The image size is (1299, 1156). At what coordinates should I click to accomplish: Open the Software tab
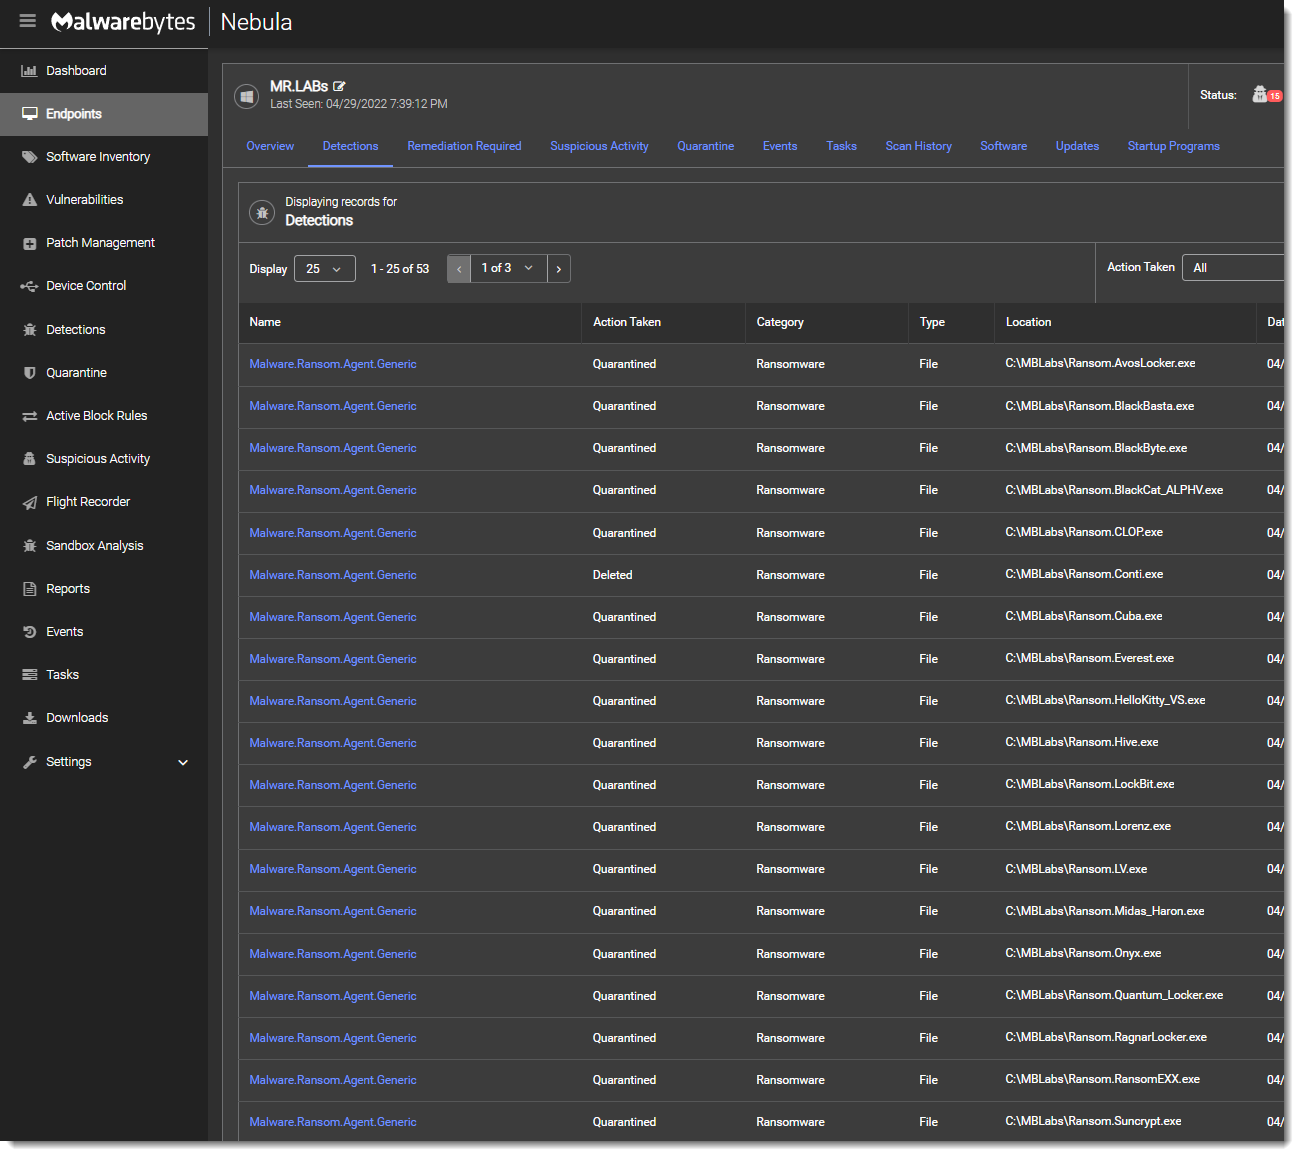[1004, 146]
